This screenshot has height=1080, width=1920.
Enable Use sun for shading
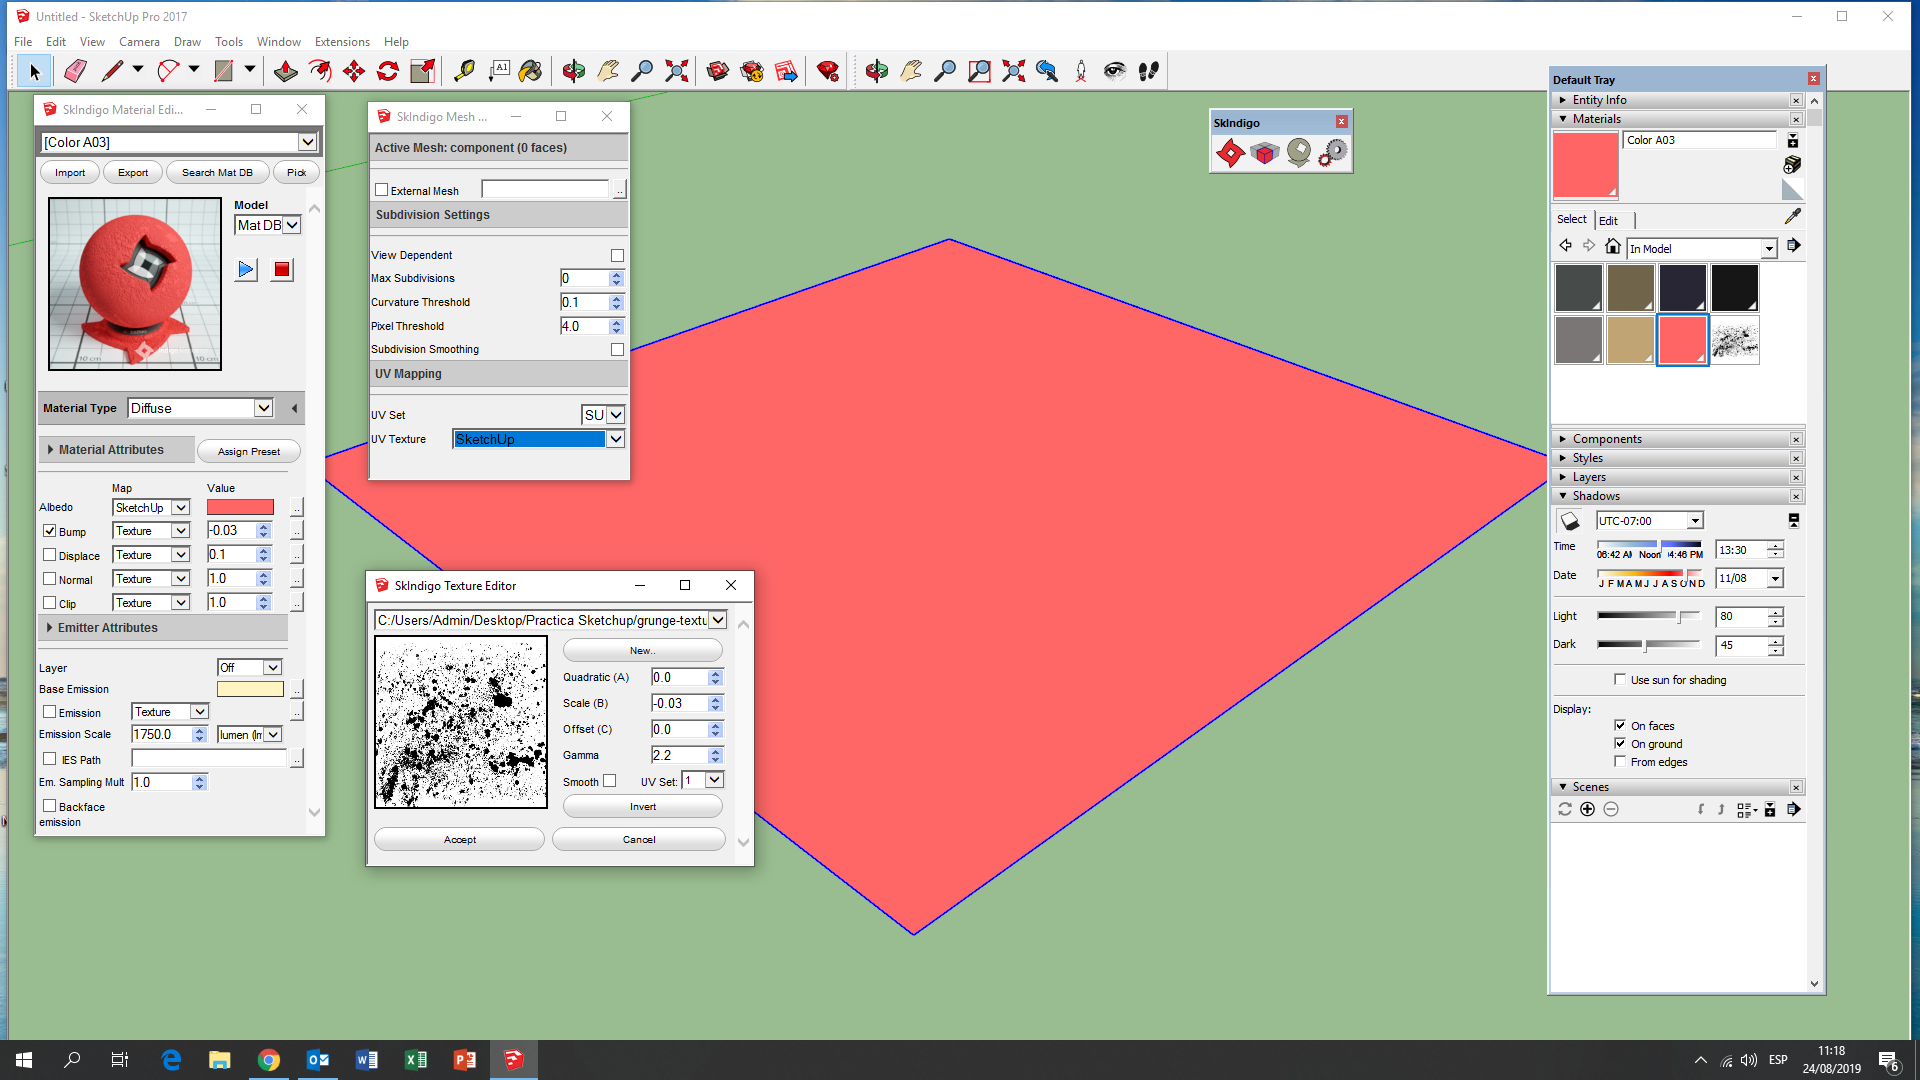1620,680
